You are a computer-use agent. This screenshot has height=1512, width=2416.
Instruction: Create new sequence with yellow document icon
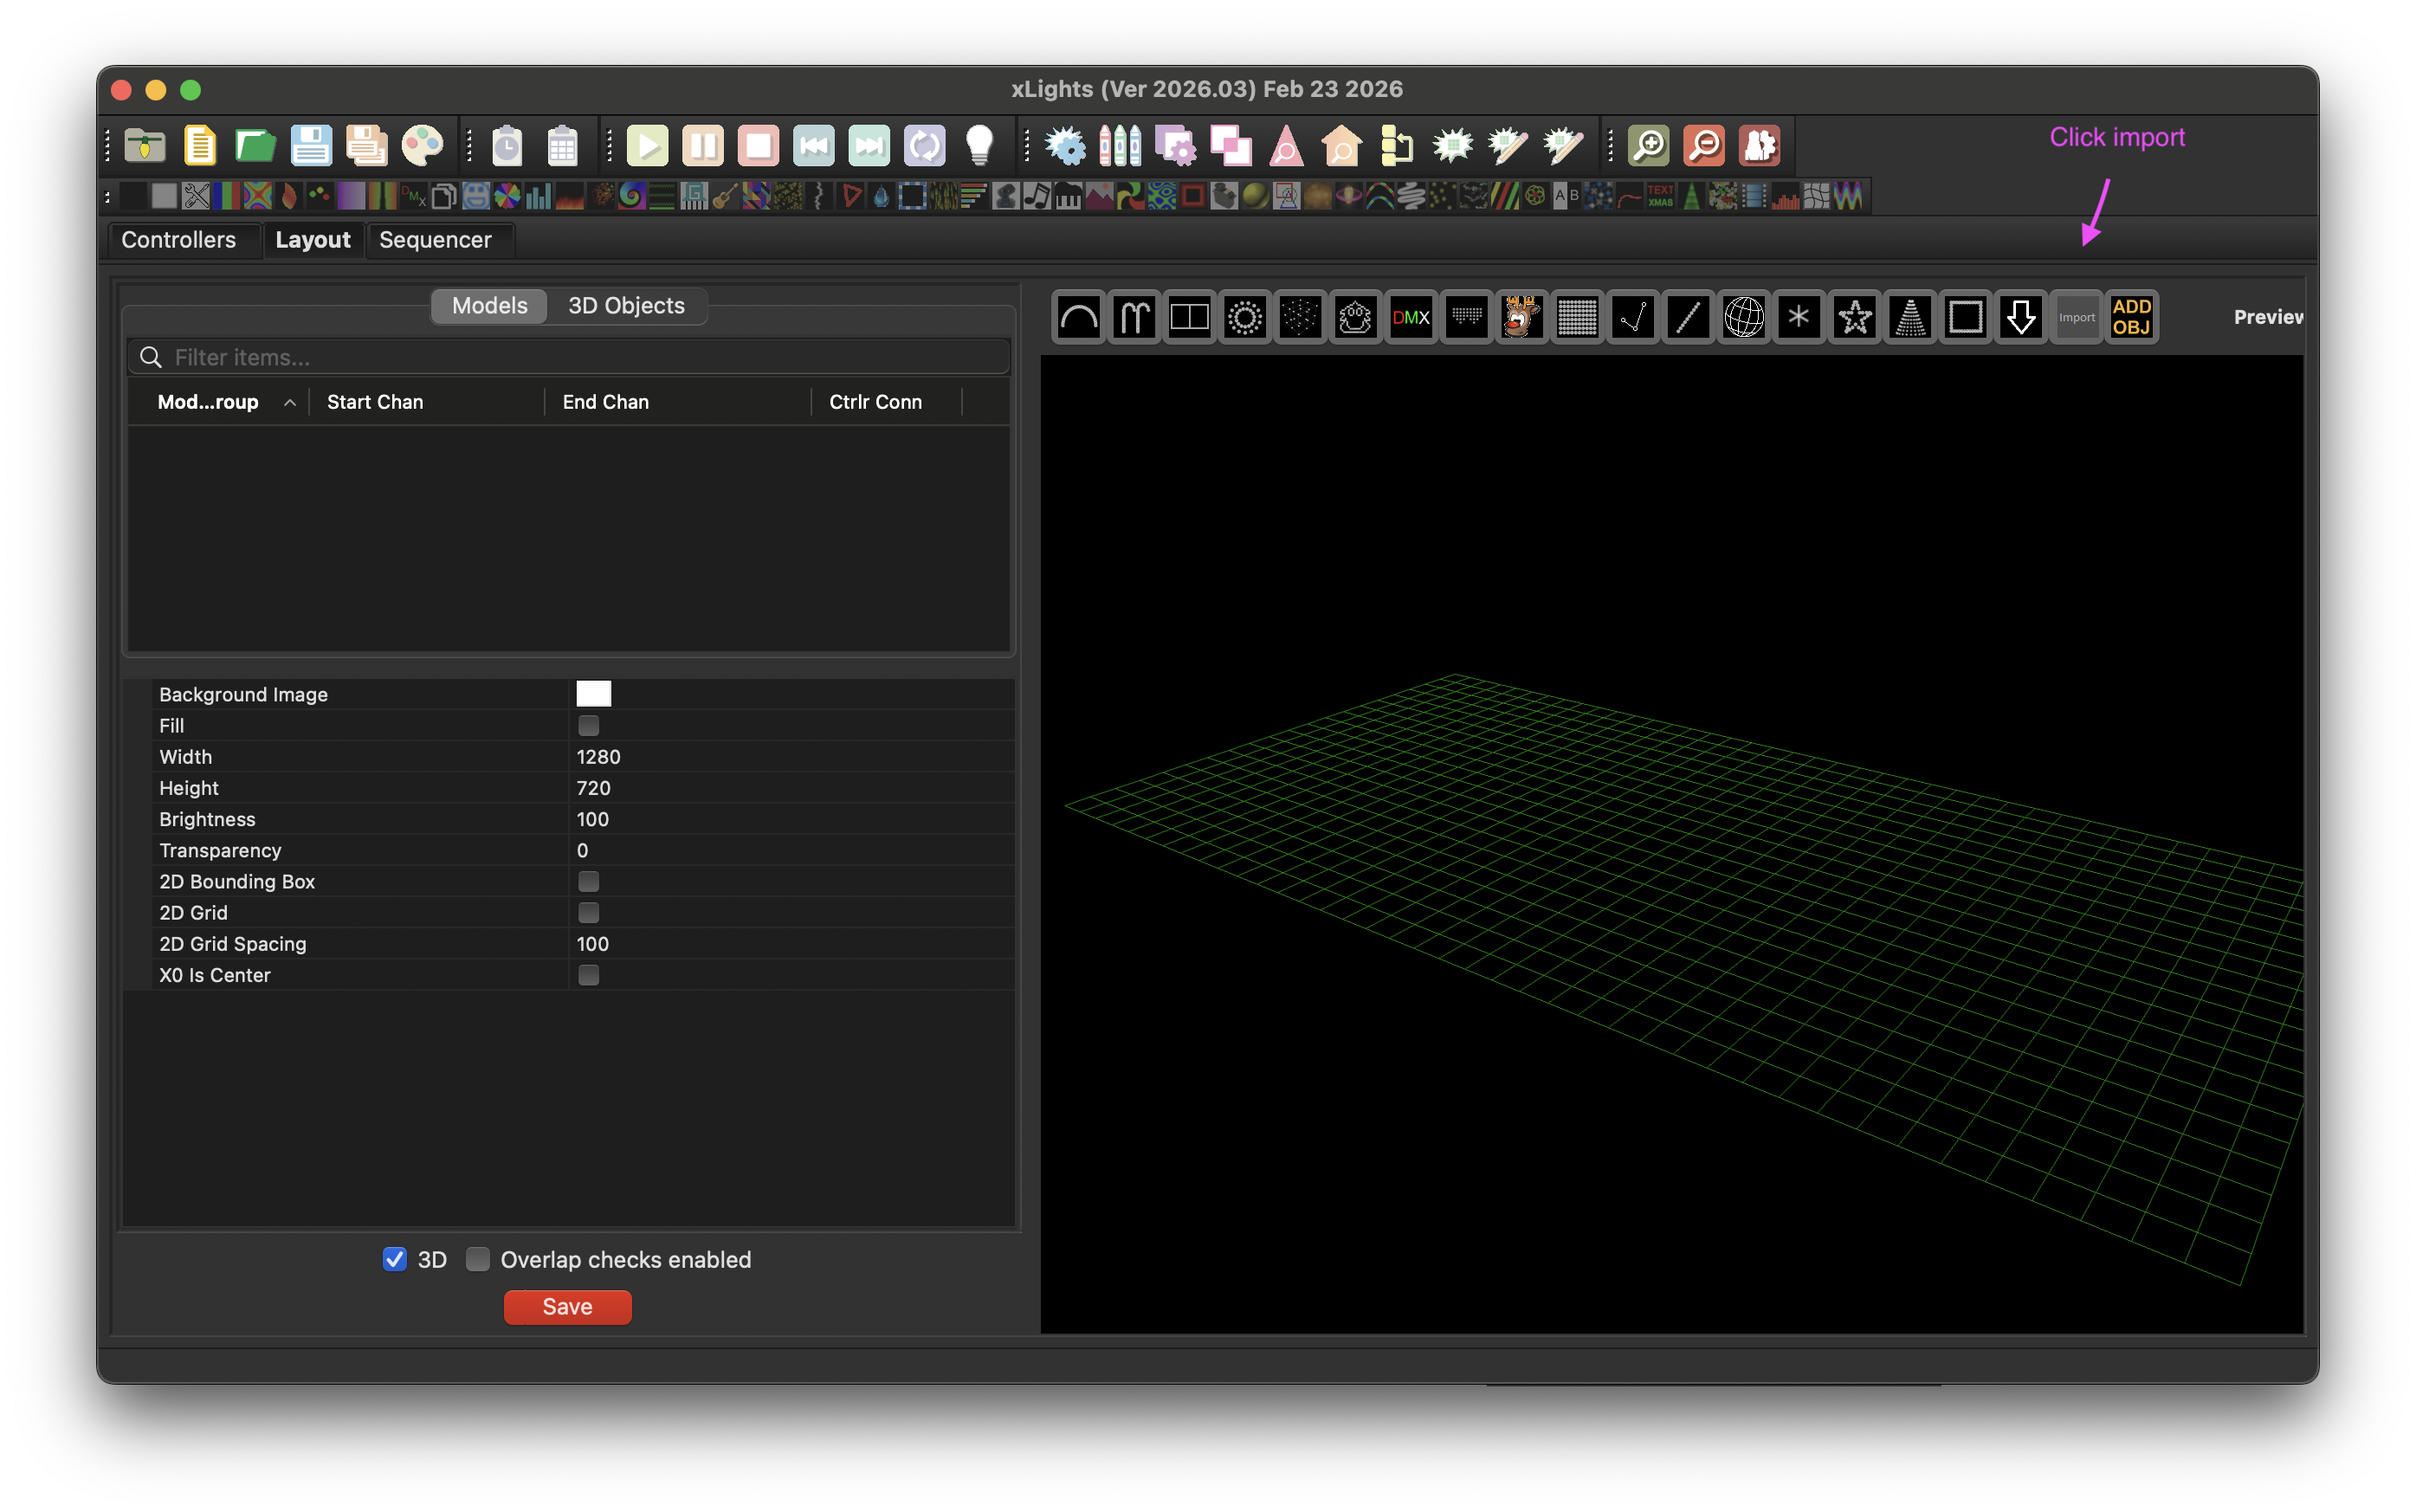[200, 146]
